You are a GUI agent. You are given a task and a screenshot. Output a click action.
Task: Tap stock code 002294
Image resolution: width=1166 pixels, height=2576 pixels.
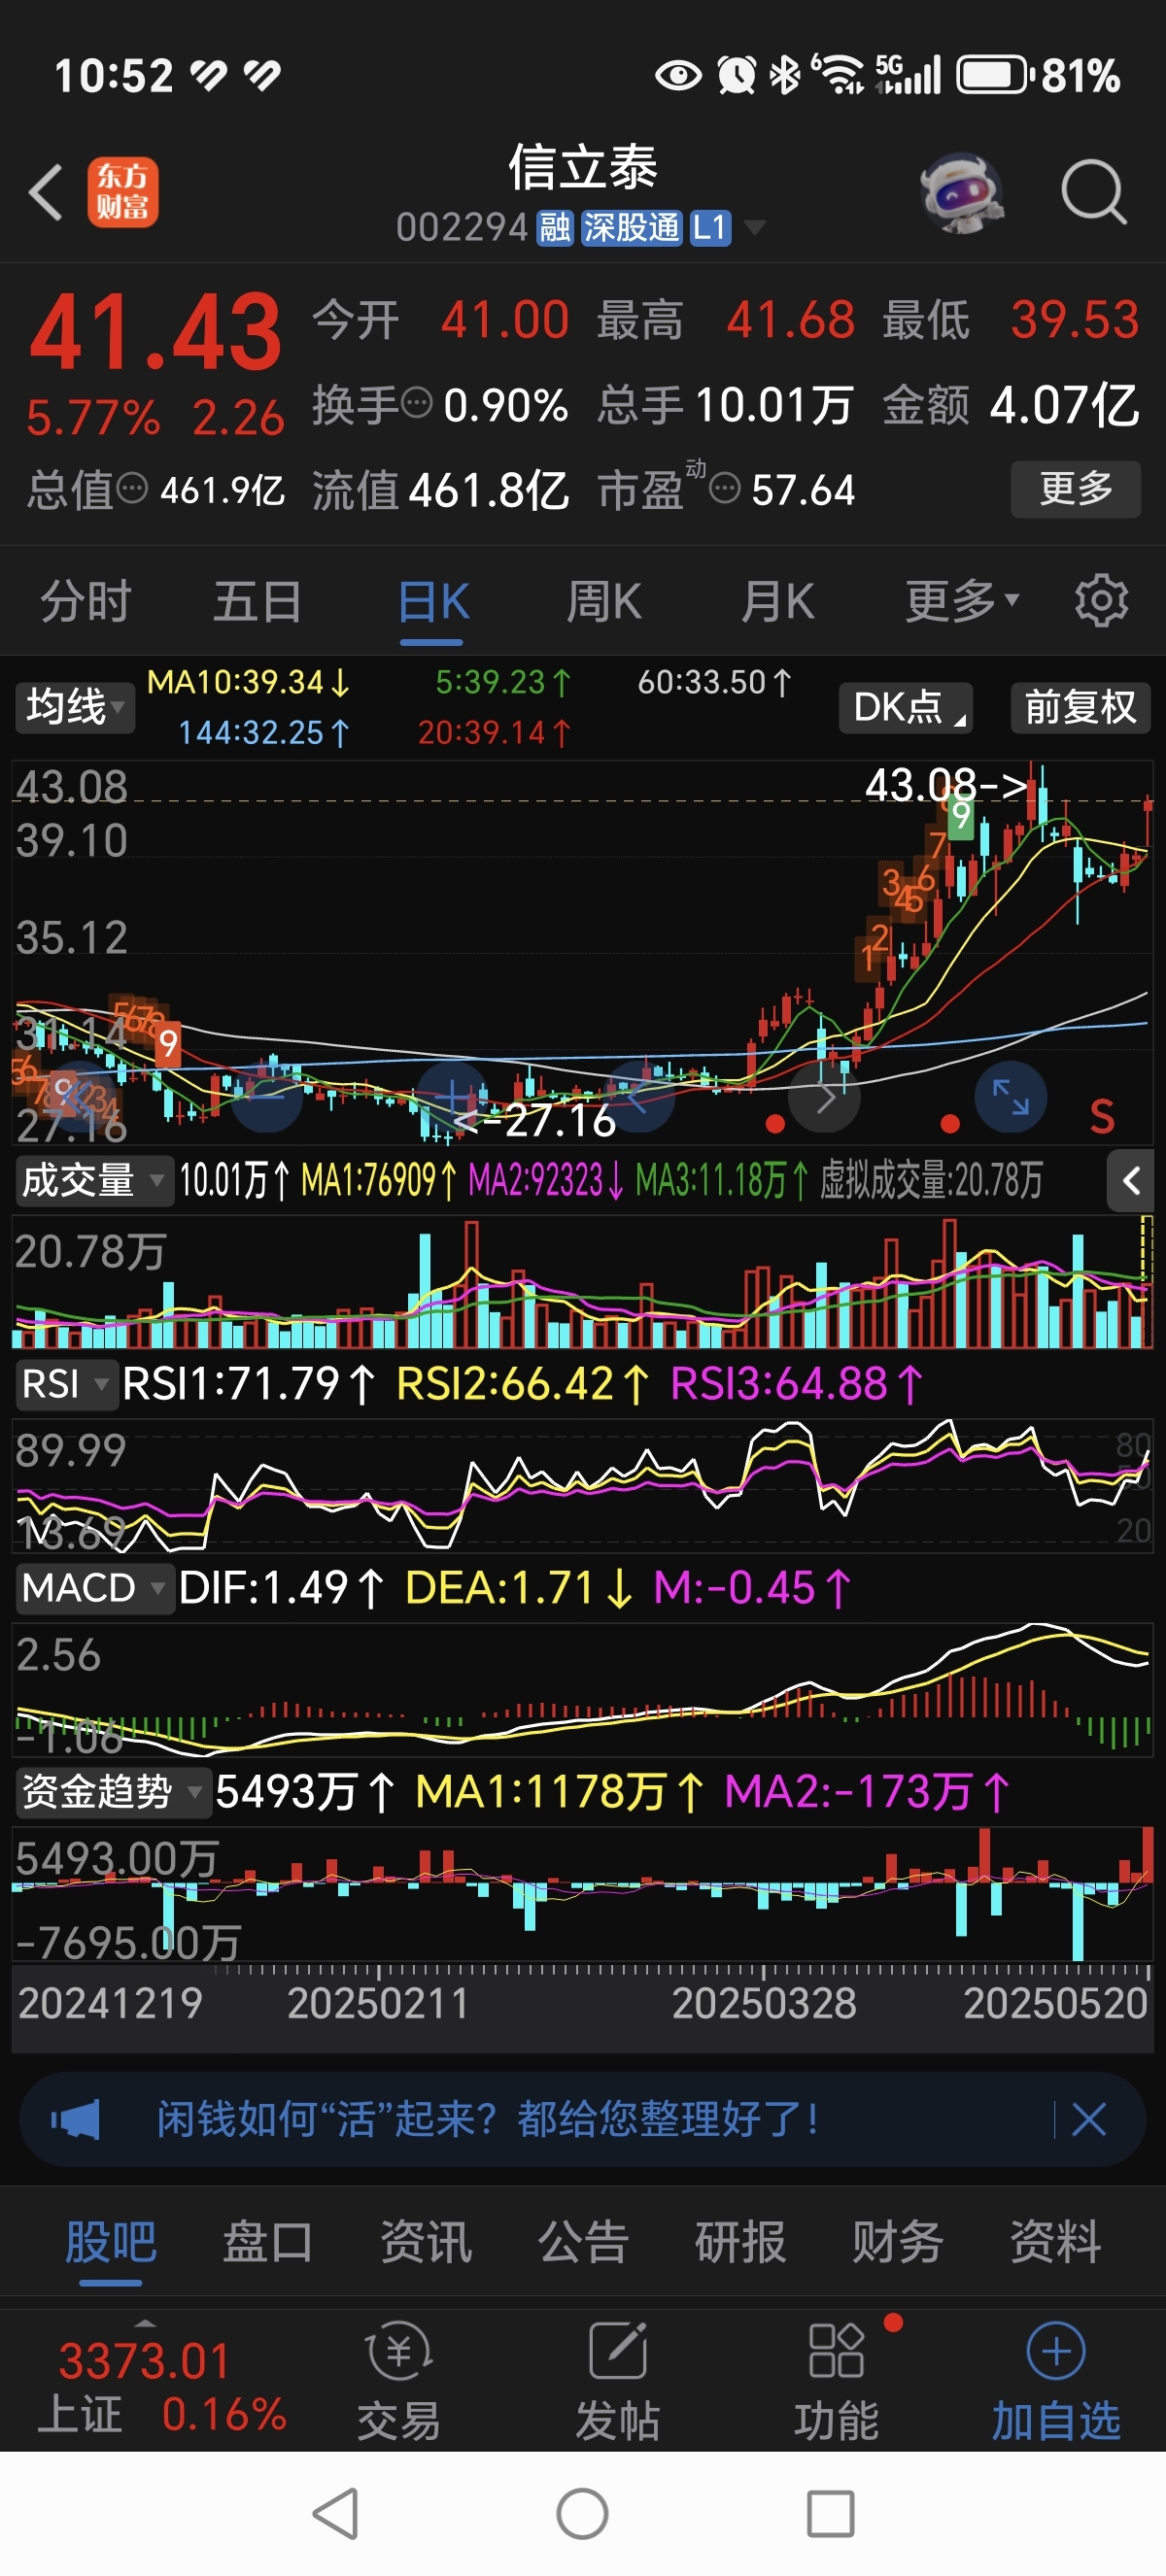pyautogui.click(x=462, y=228)
